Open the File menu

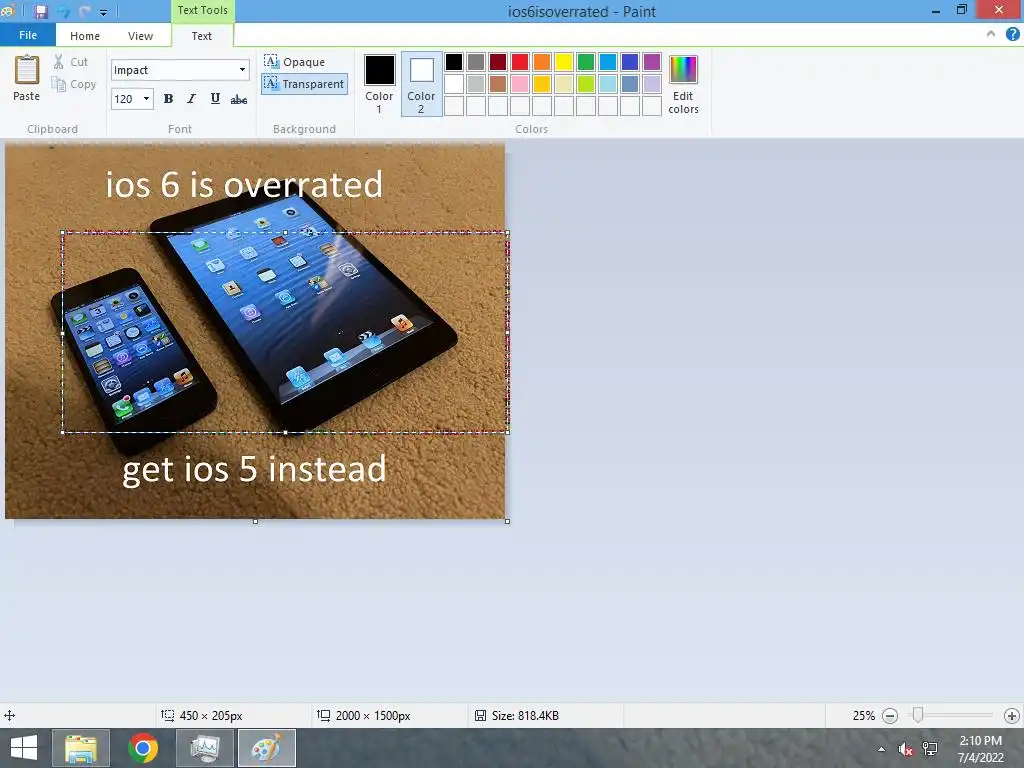(x=28, y=35)
